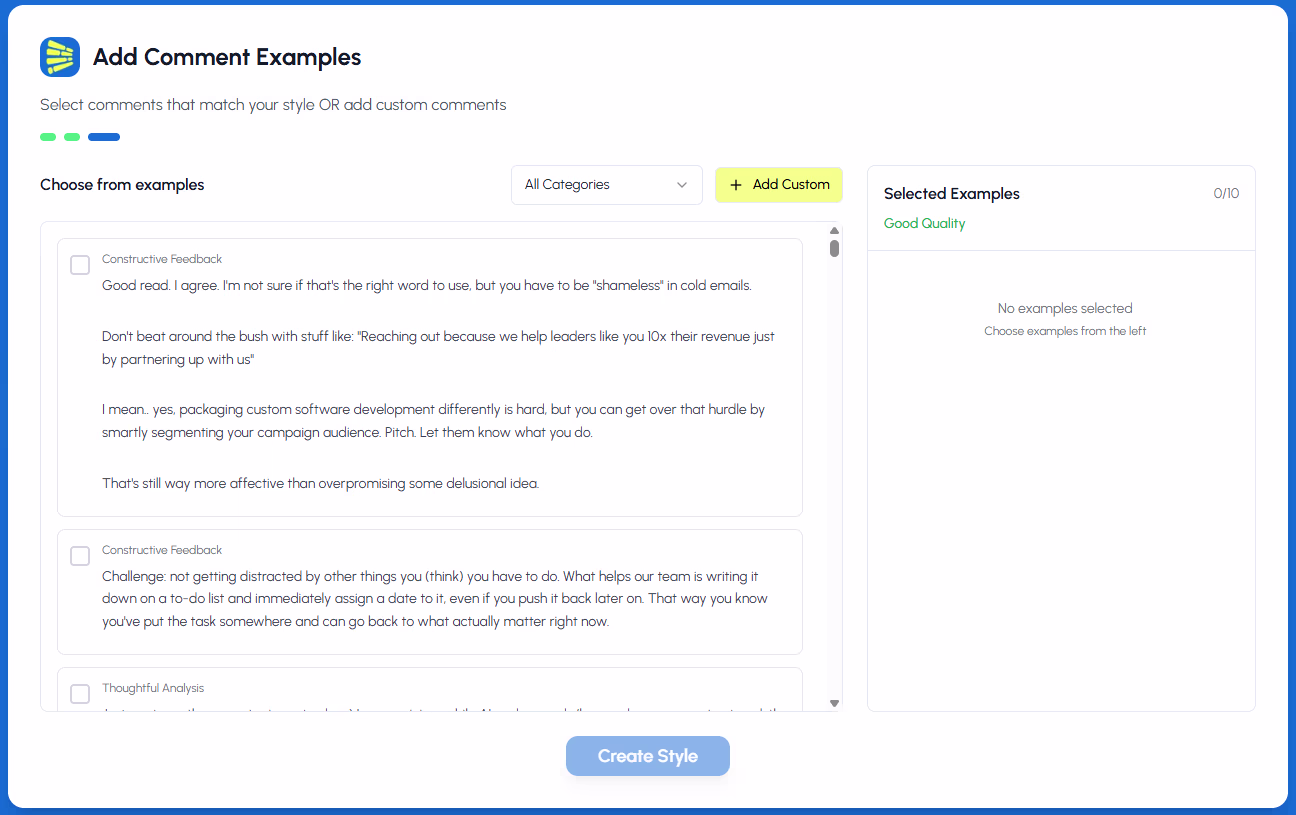
Task: Click the scrollbar down arrow icon
Action: coord(833,703)
